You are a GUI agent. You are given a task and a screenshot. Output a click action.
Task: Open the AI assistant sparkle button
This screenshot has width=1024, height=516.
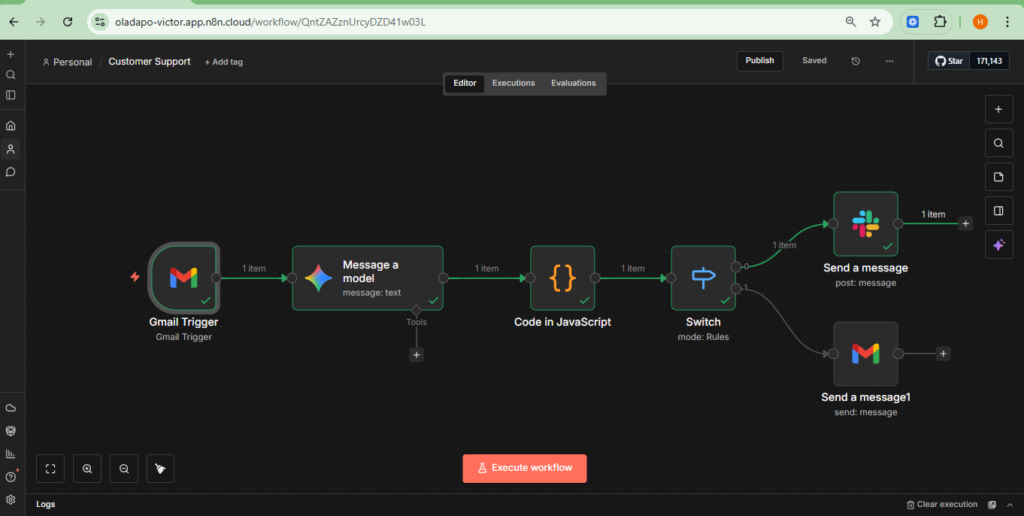coord(999,244)
